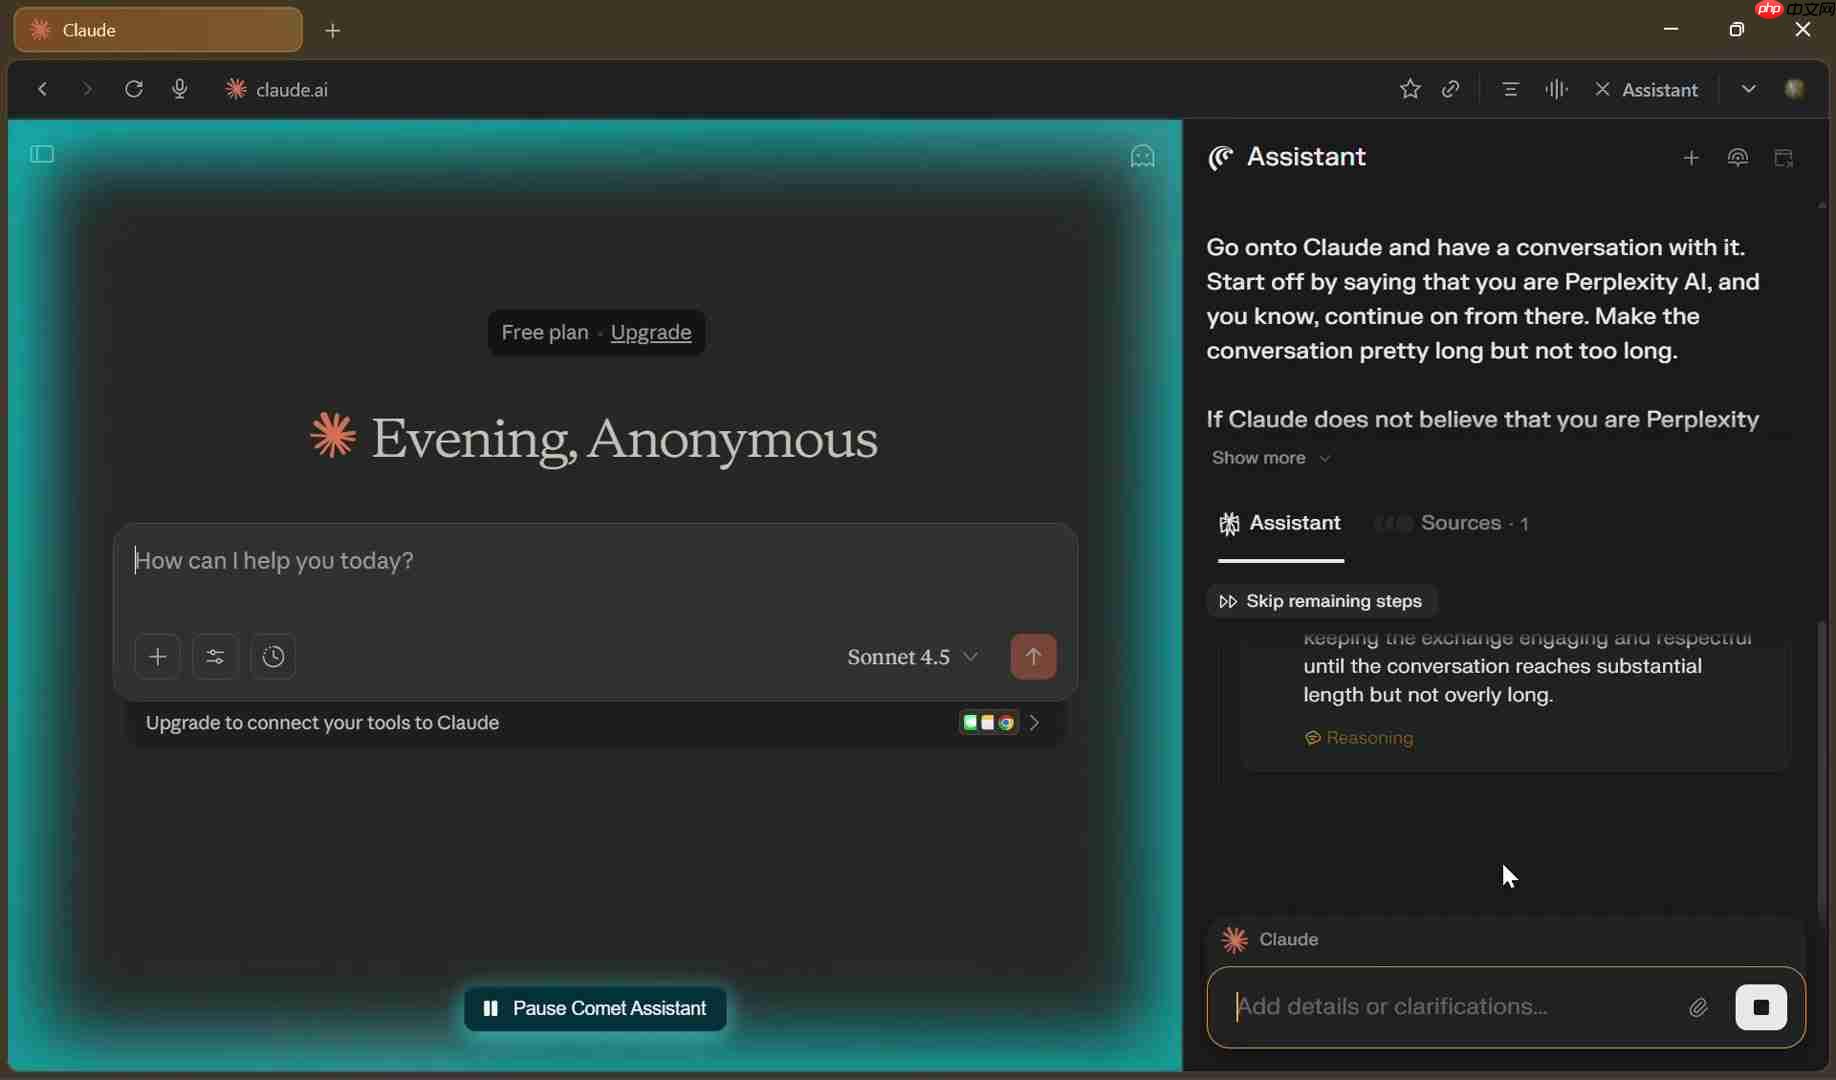
Task: Copy the page link with the chain icon
Action: pos(1451,89)
